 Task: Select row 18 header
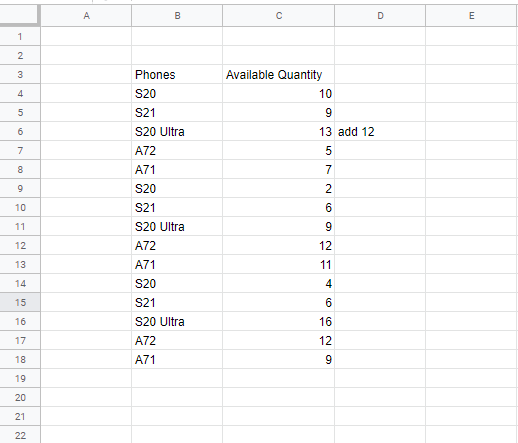20,359
